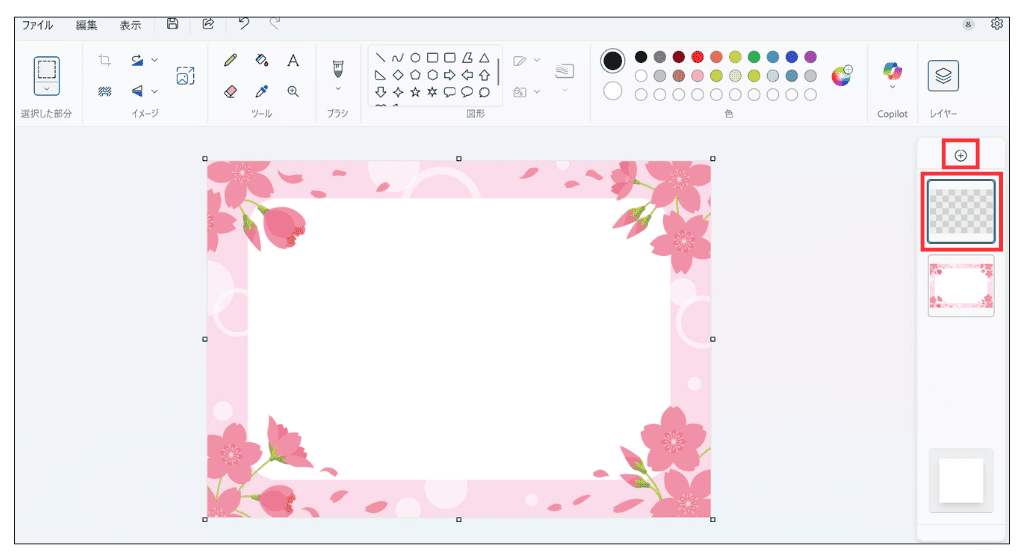This screenshot has height=558, width=1024.
Task: Click the user account avatar icon
Action: point(968,25)
